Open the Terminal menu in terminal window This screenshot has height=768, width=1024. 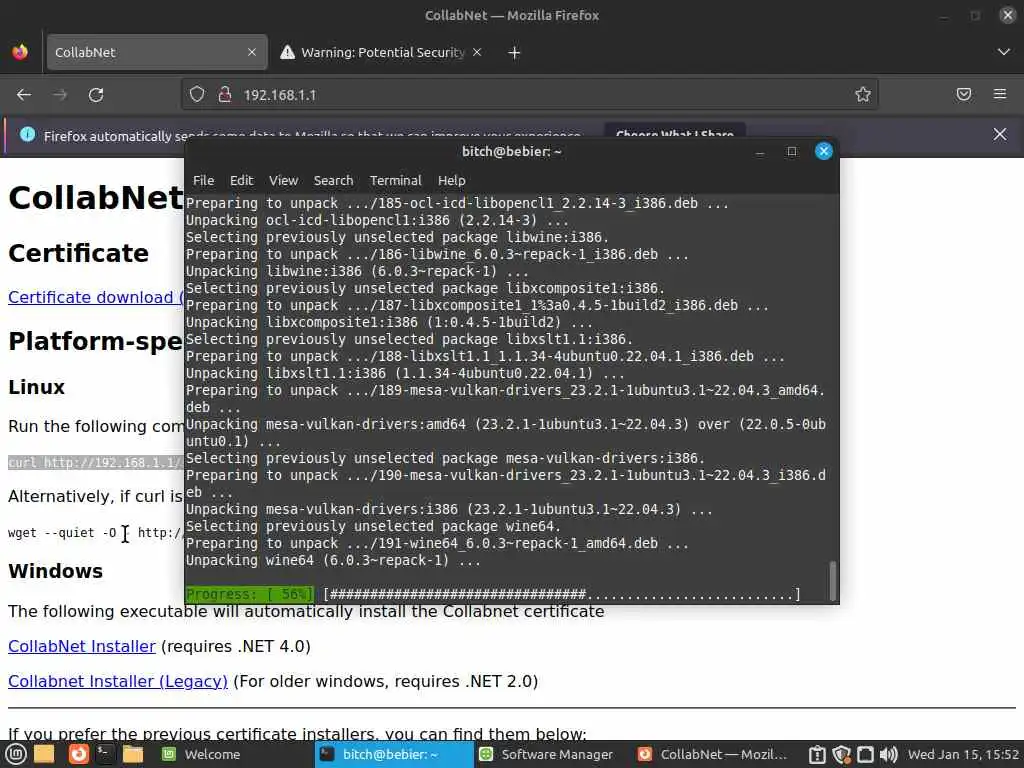point(396,180)
